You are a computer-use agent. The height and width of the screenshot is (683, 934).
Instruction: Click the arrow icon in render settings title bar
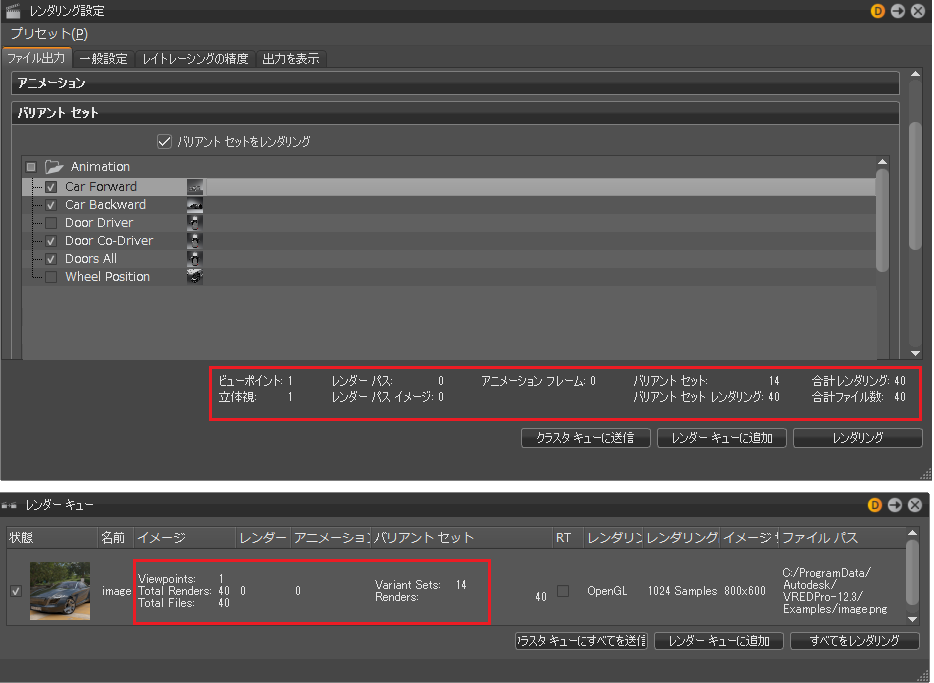click(x=898, y=11)
